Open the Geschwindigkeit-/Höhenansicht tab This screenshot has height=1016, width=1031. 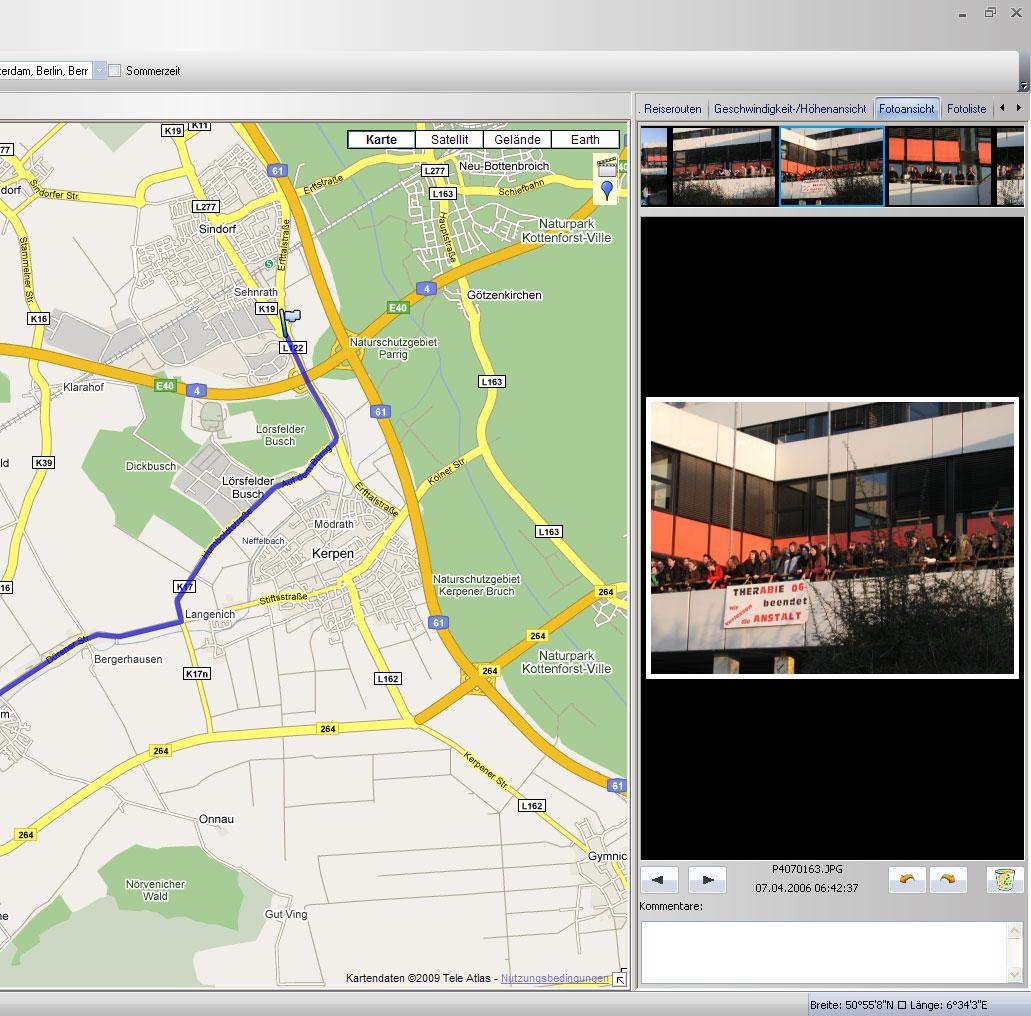click(x=790, y=109)
